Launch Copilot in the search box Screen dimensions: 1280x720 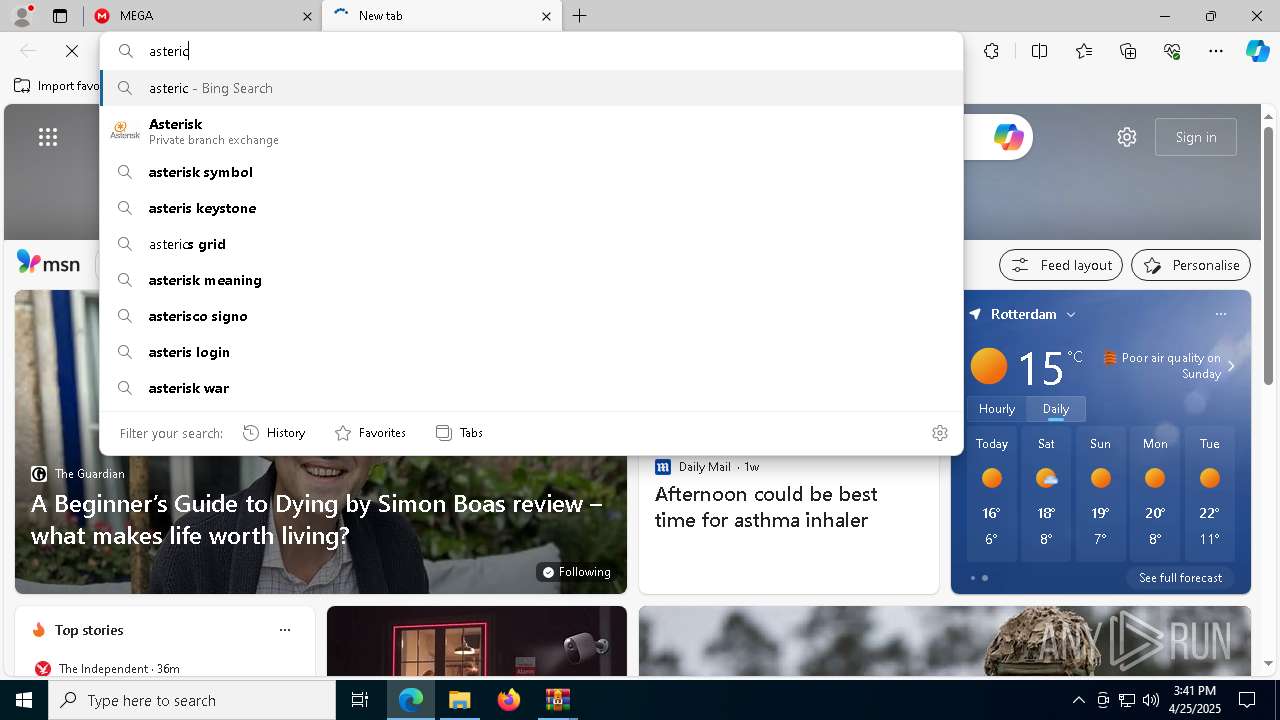pyautogui.click(x=1008, y=137)
